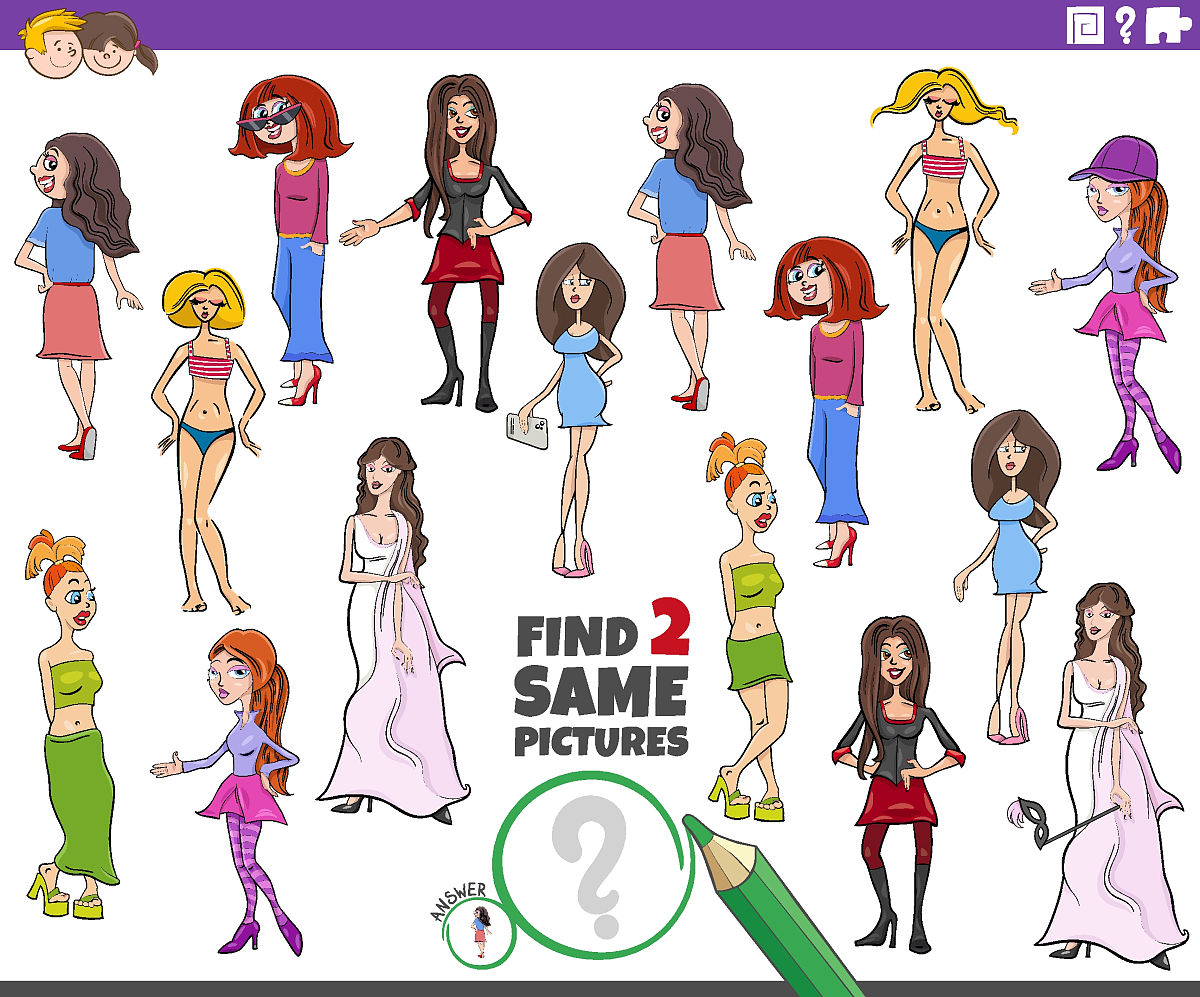The image size is (1200, 997).
Task: Click the green pencil
Action: (770, 900)
